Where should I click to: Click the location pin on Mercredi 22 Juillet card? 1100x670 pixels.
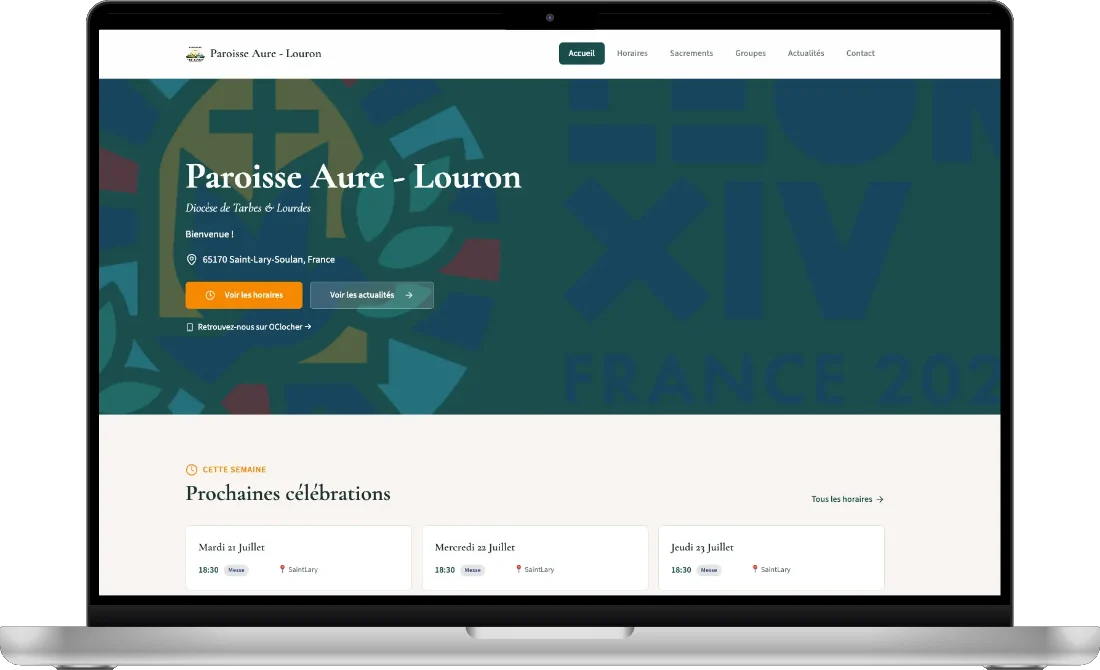518,569
